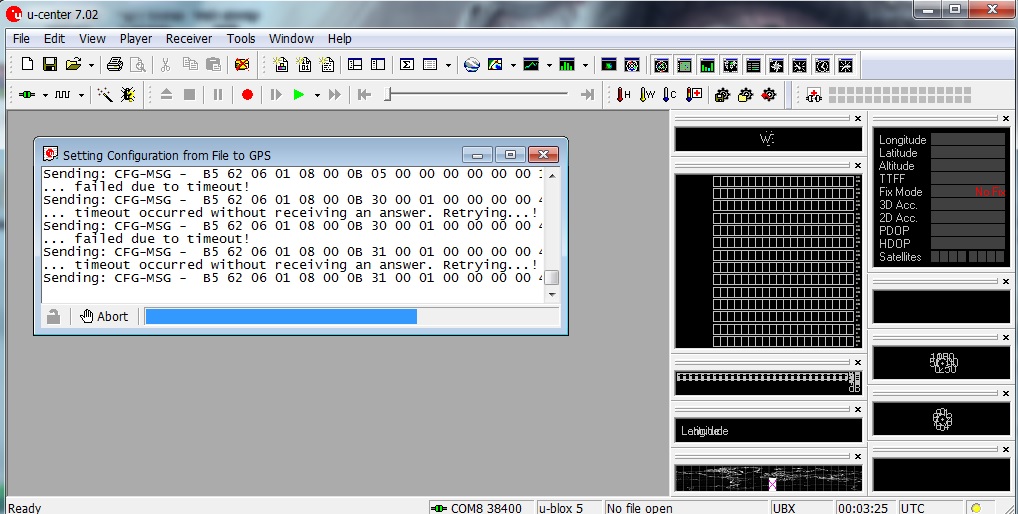
Task: Expand the Histogram View dropdown arrow
Action: point(585,65)
